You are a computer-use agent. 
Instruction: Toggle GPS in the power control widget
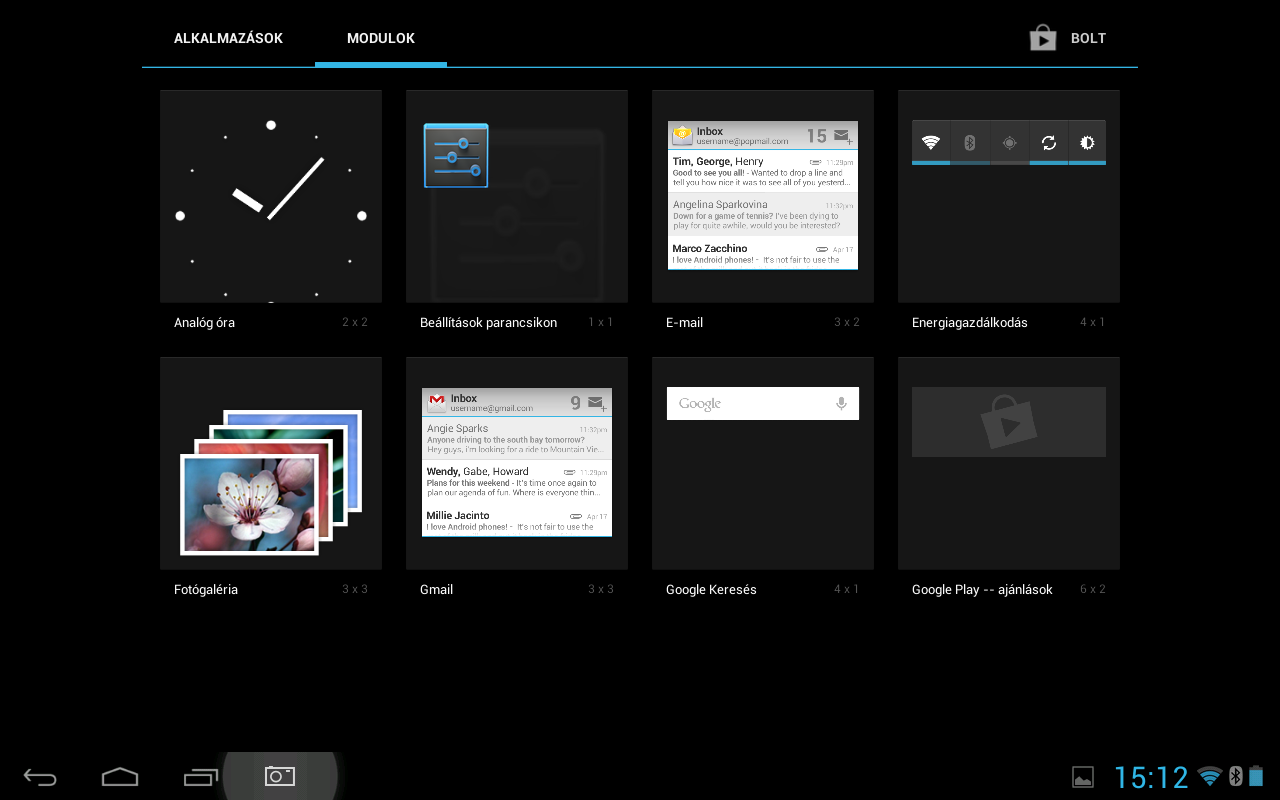(x=1009, y=142)
